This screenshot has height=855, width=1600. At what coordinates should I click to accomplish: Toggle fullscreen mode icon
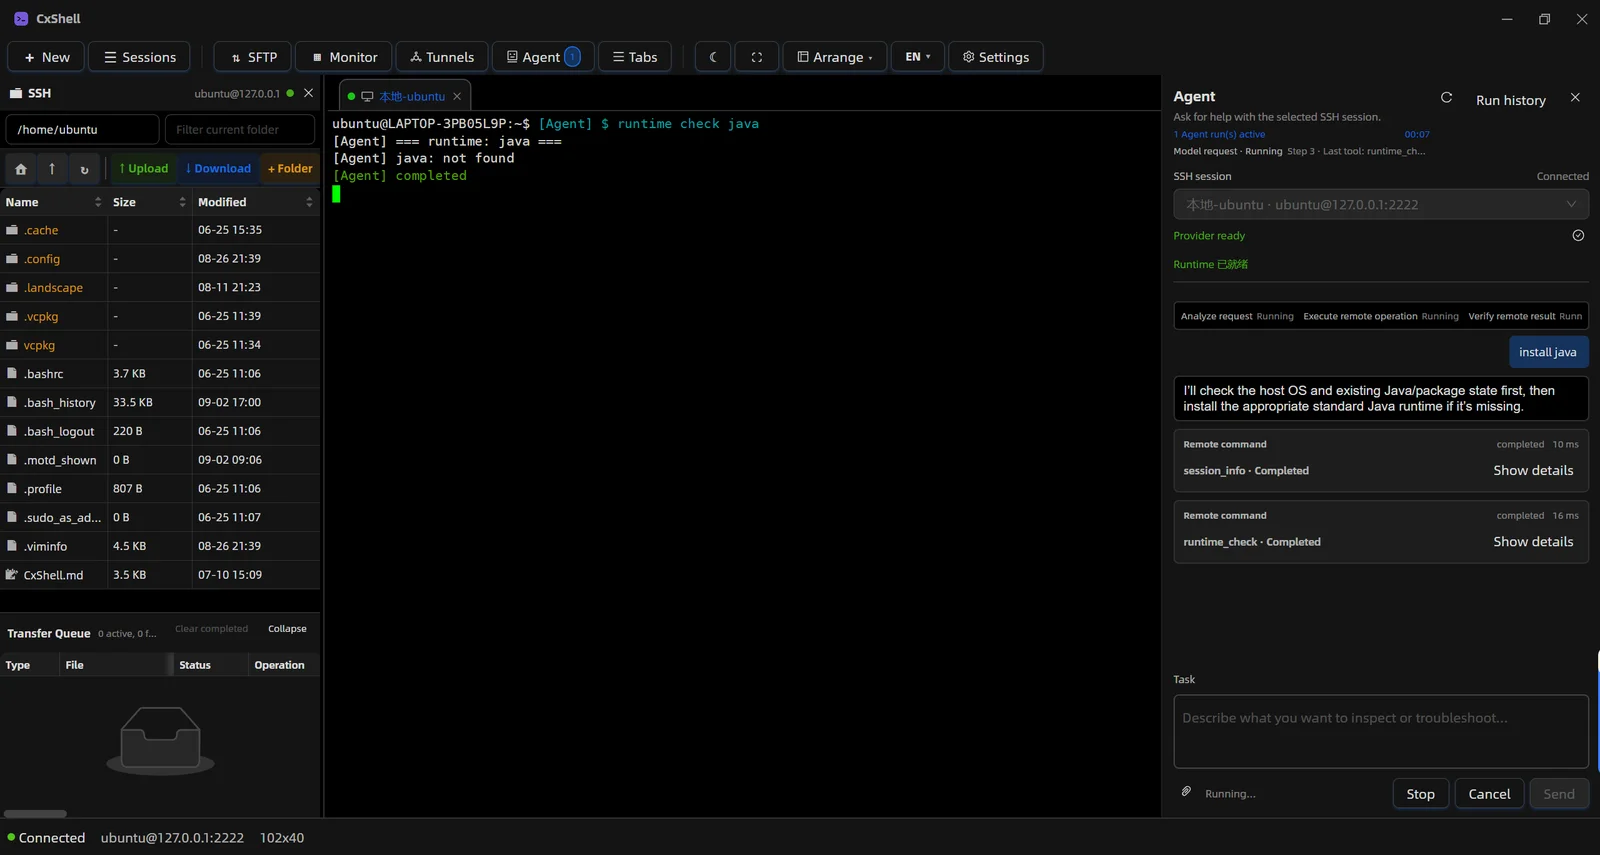click(x=757, y=57)
